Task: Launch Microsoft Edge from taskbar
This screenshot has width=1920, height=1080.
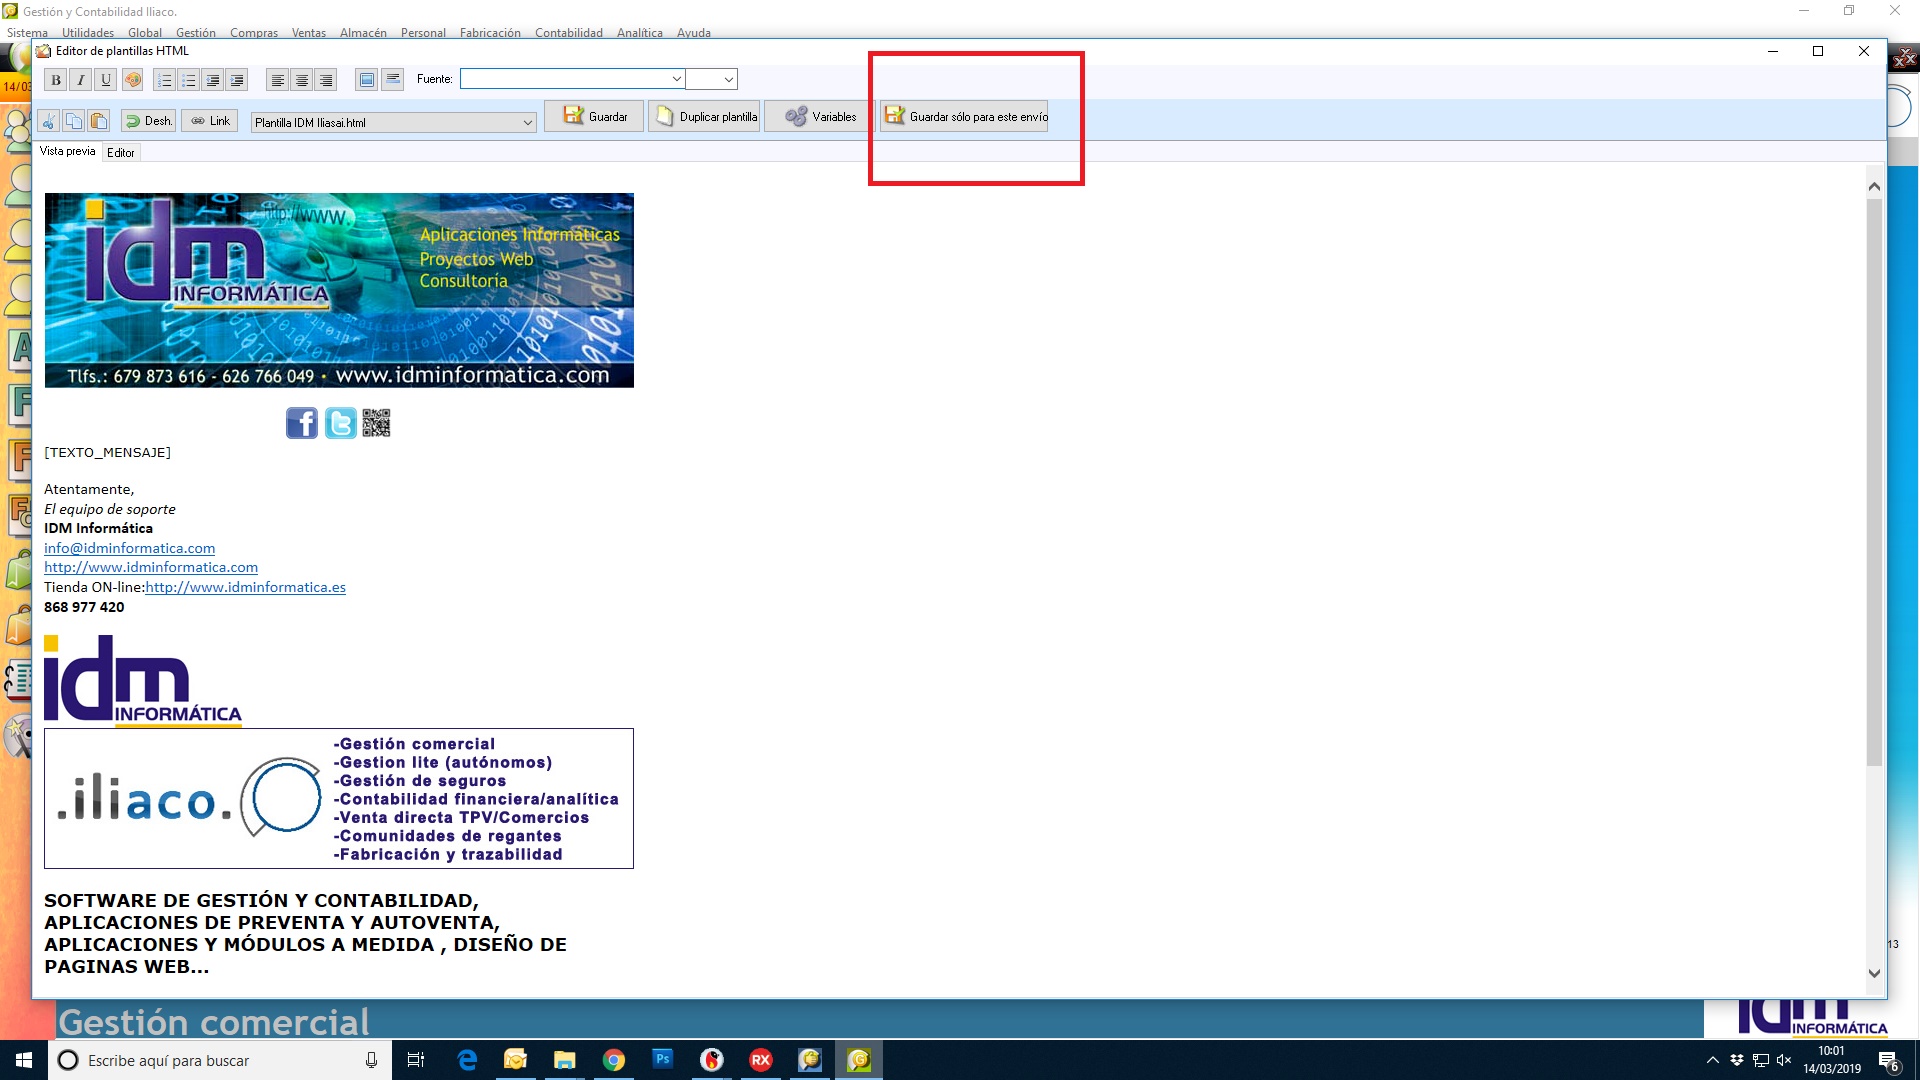Action: [467, 1060]
